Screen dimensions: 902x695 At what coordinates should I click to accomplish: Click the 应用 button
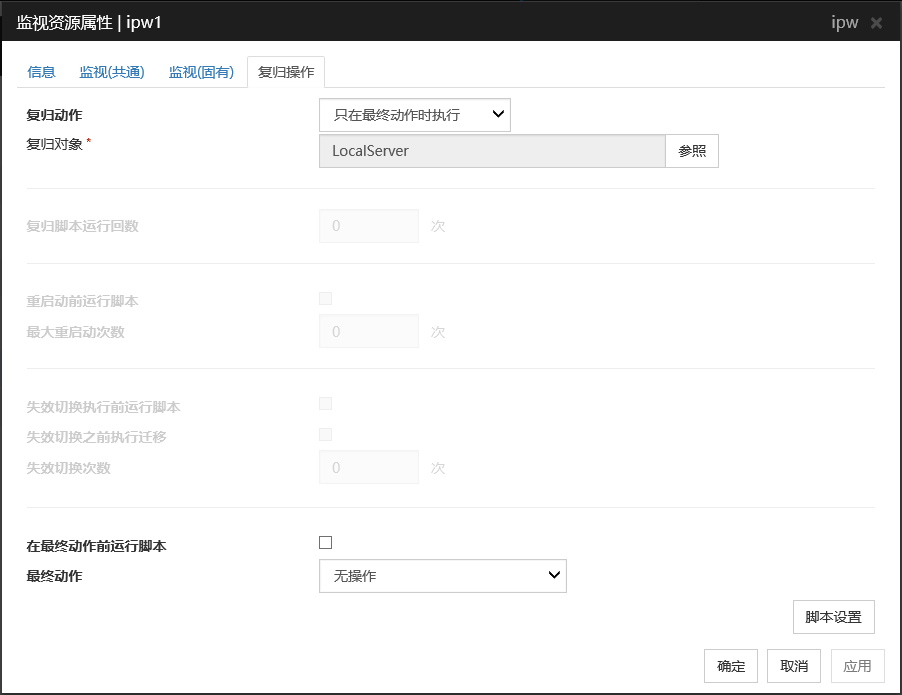point(857,666)
